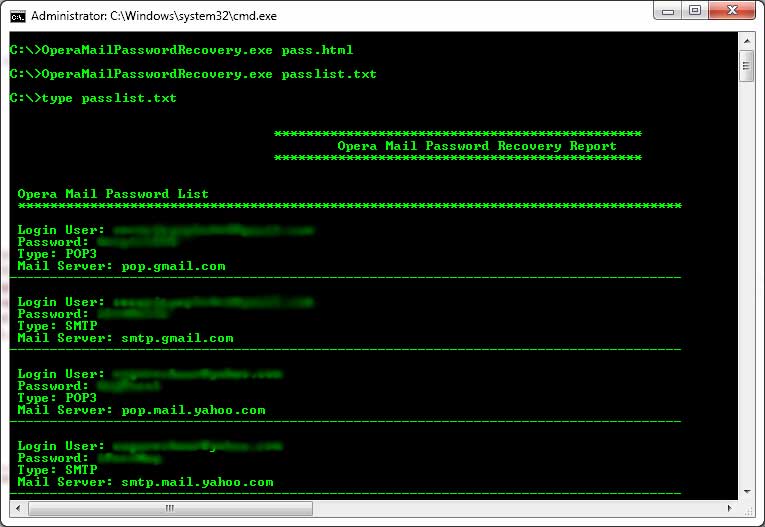
Task: Click the Opera Mail Password List heading
Action: point(113,194)
